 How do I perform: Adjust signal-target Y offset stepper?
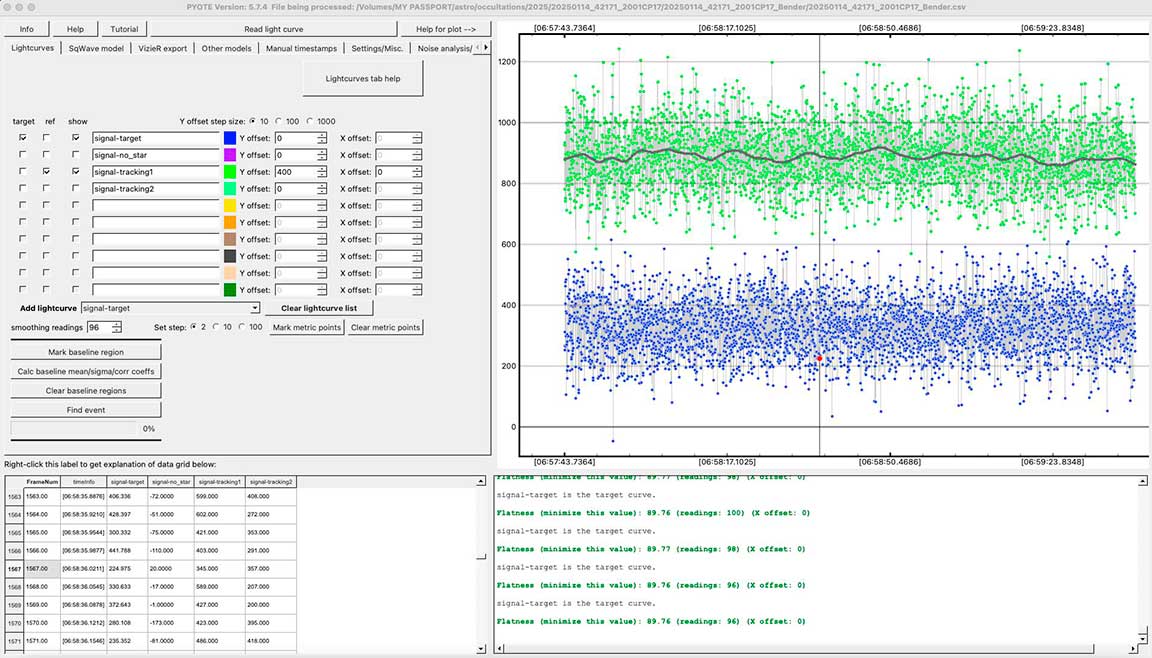pyautogui.click(x=322, y=138)
